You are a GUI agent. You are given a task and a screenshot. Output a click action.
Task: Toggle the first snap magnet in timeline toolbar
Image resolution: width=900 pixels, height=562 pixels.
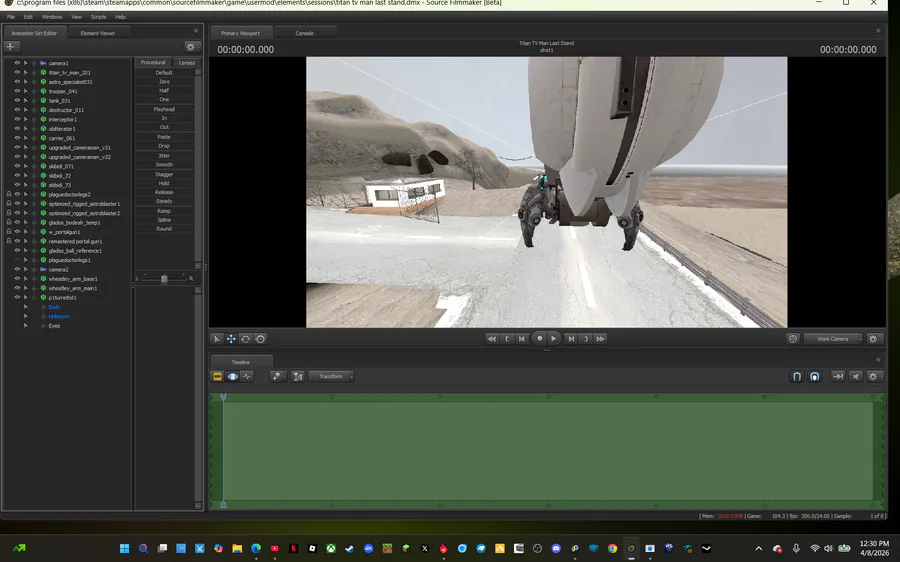pyautogui.click(x=797, y=377)
